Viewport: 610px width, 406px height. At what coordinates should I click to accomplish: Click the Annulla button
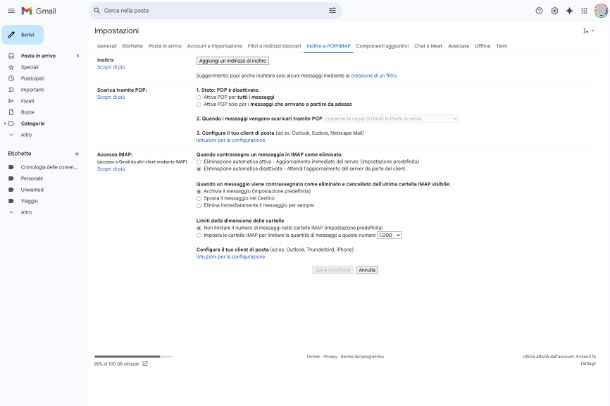(x=367, y=270)
